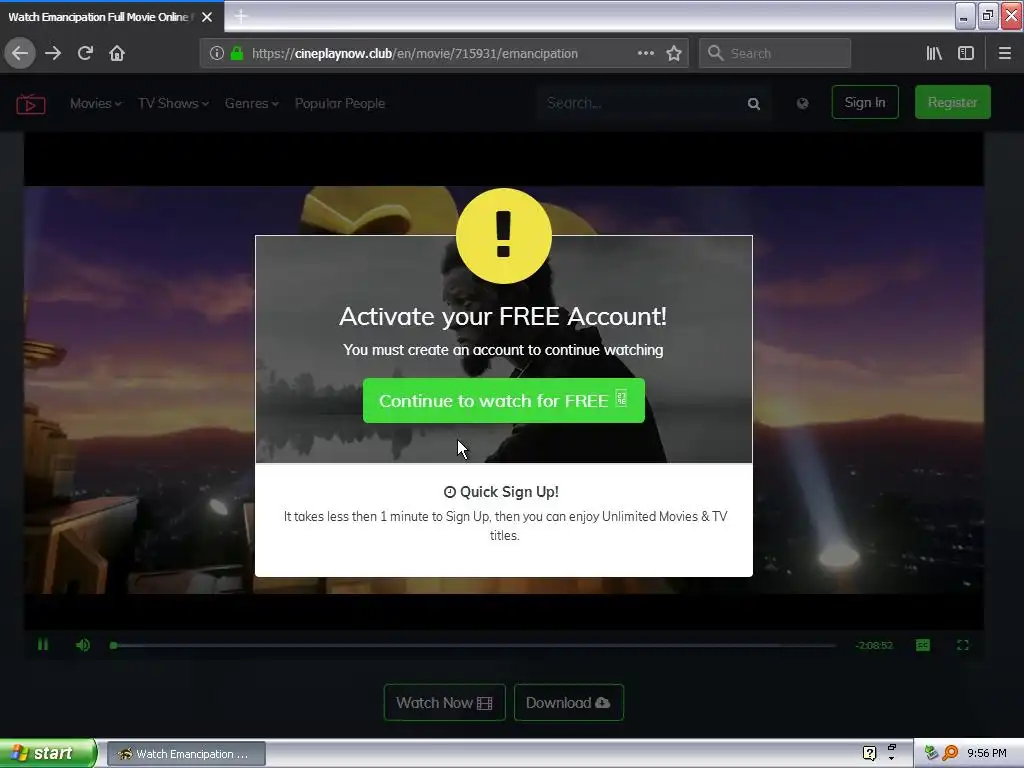Image resolution: width=1024 pixels, height=768 pixels.
Task: Open a new browser tab
Action: click(241, 16)
